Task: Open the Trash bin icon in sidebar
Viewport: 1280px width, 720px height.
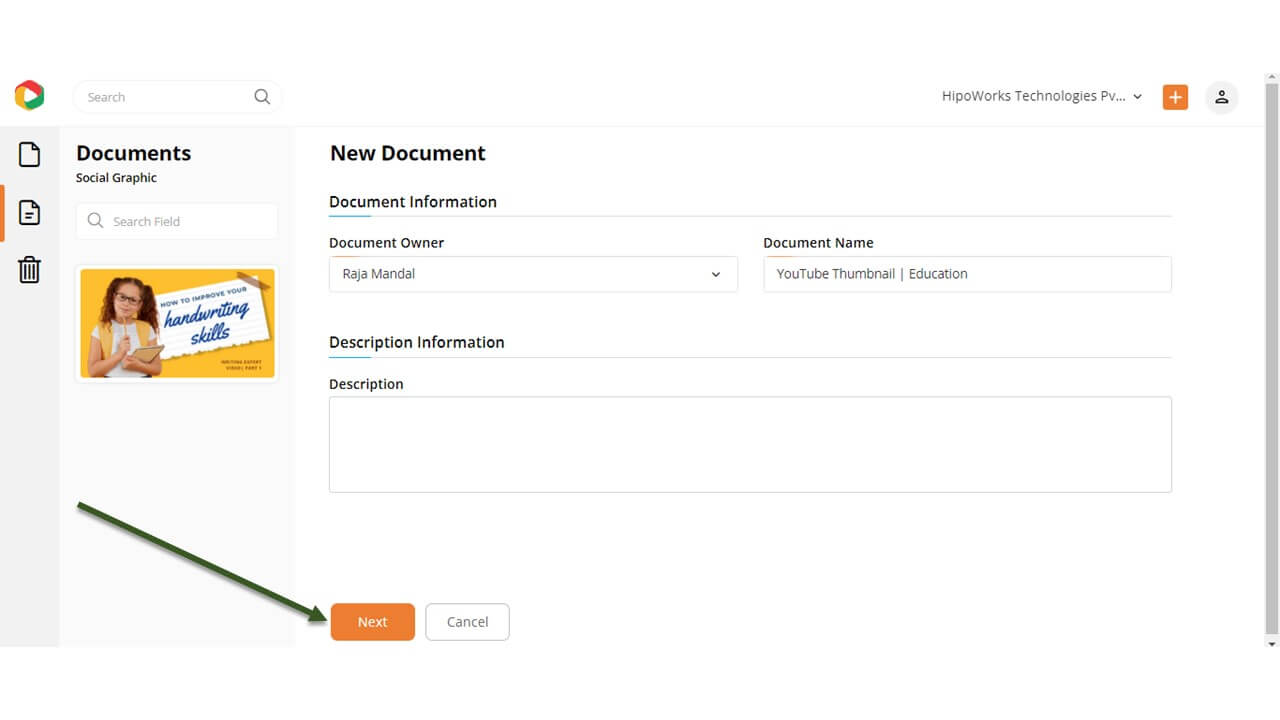Action: click(x=30, y=269)
